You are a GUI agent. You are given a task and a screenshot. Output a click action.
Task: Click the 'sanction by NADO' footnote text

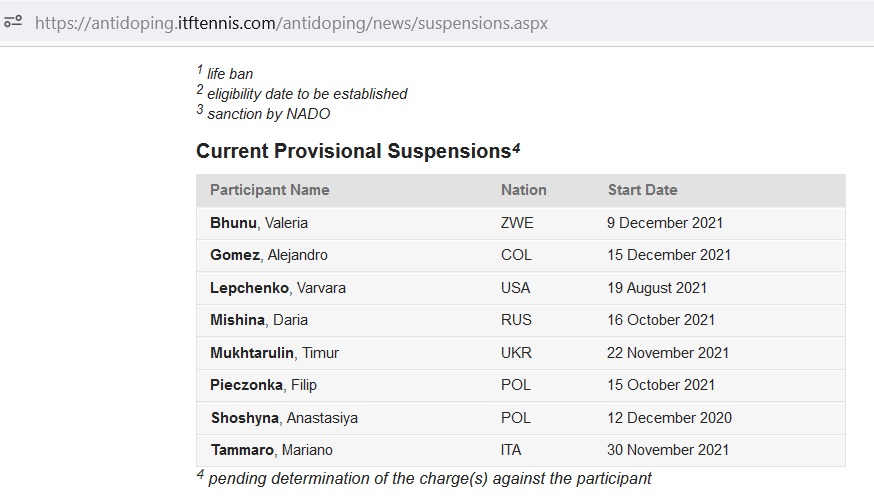268,114
